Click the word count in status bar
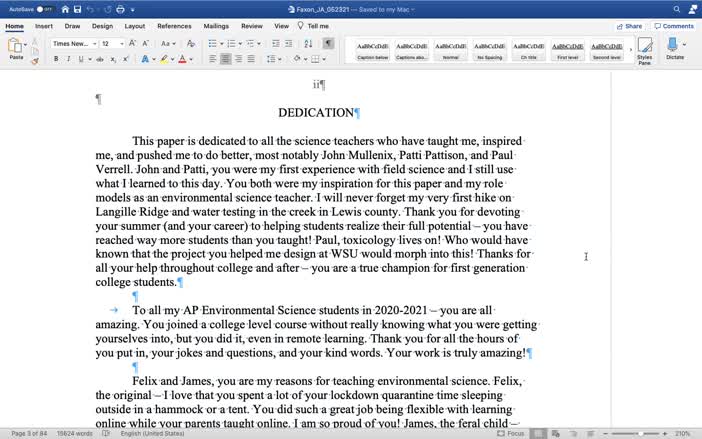Image resolution: width=702 pixels, height=439 pixels. click(74, 433)
